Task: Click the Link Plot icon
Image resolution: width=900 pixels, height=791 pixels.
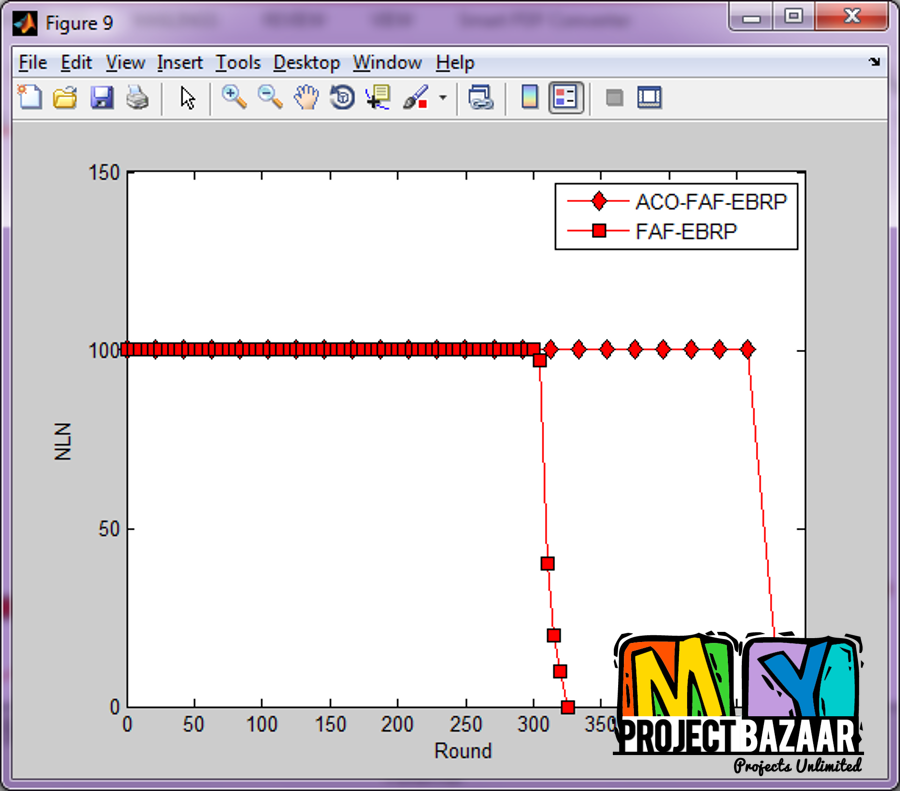Action: click(x=481, y=97)
